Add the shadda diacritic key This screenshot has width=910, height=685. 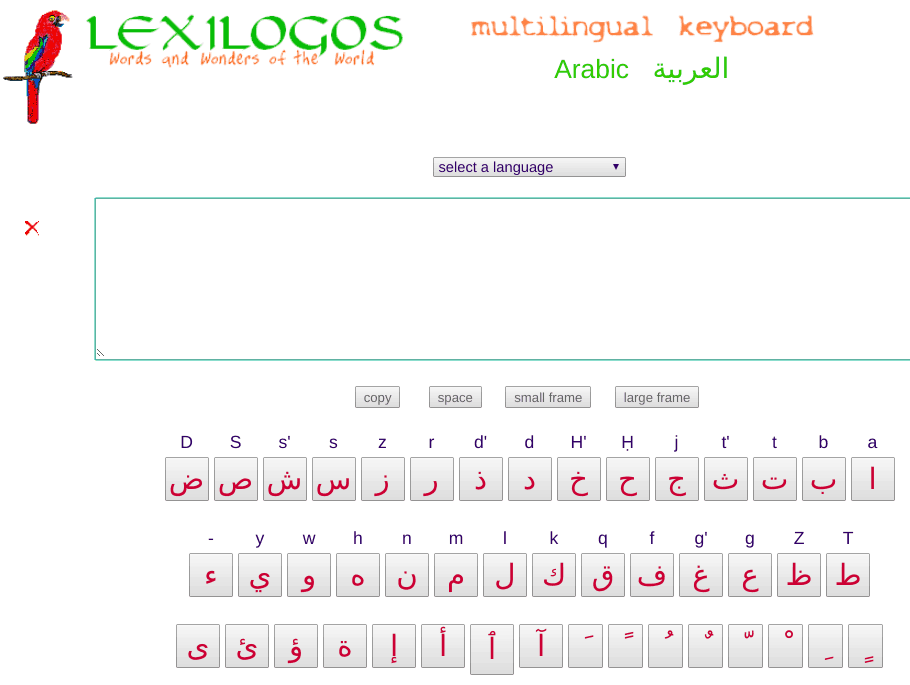coord(745,646)
